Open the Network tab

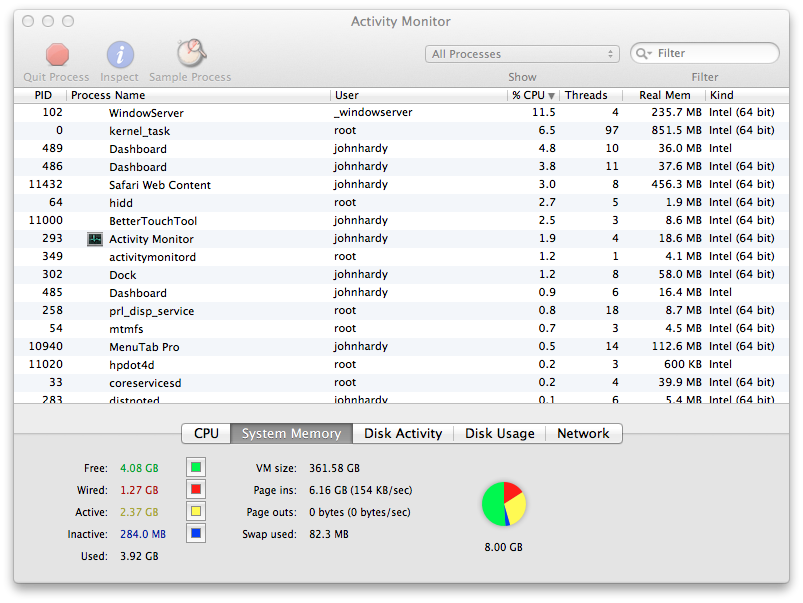584,433
